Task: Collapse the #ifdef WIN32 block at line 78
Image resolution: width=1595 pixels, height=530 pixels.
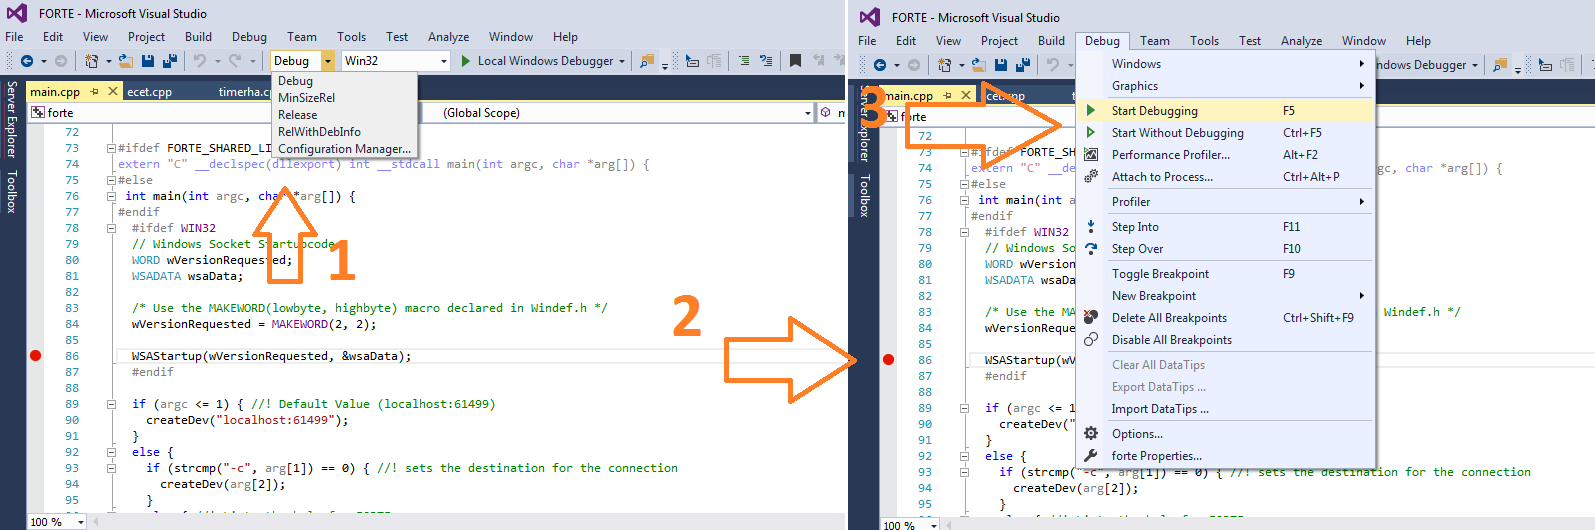Action: 111,228
